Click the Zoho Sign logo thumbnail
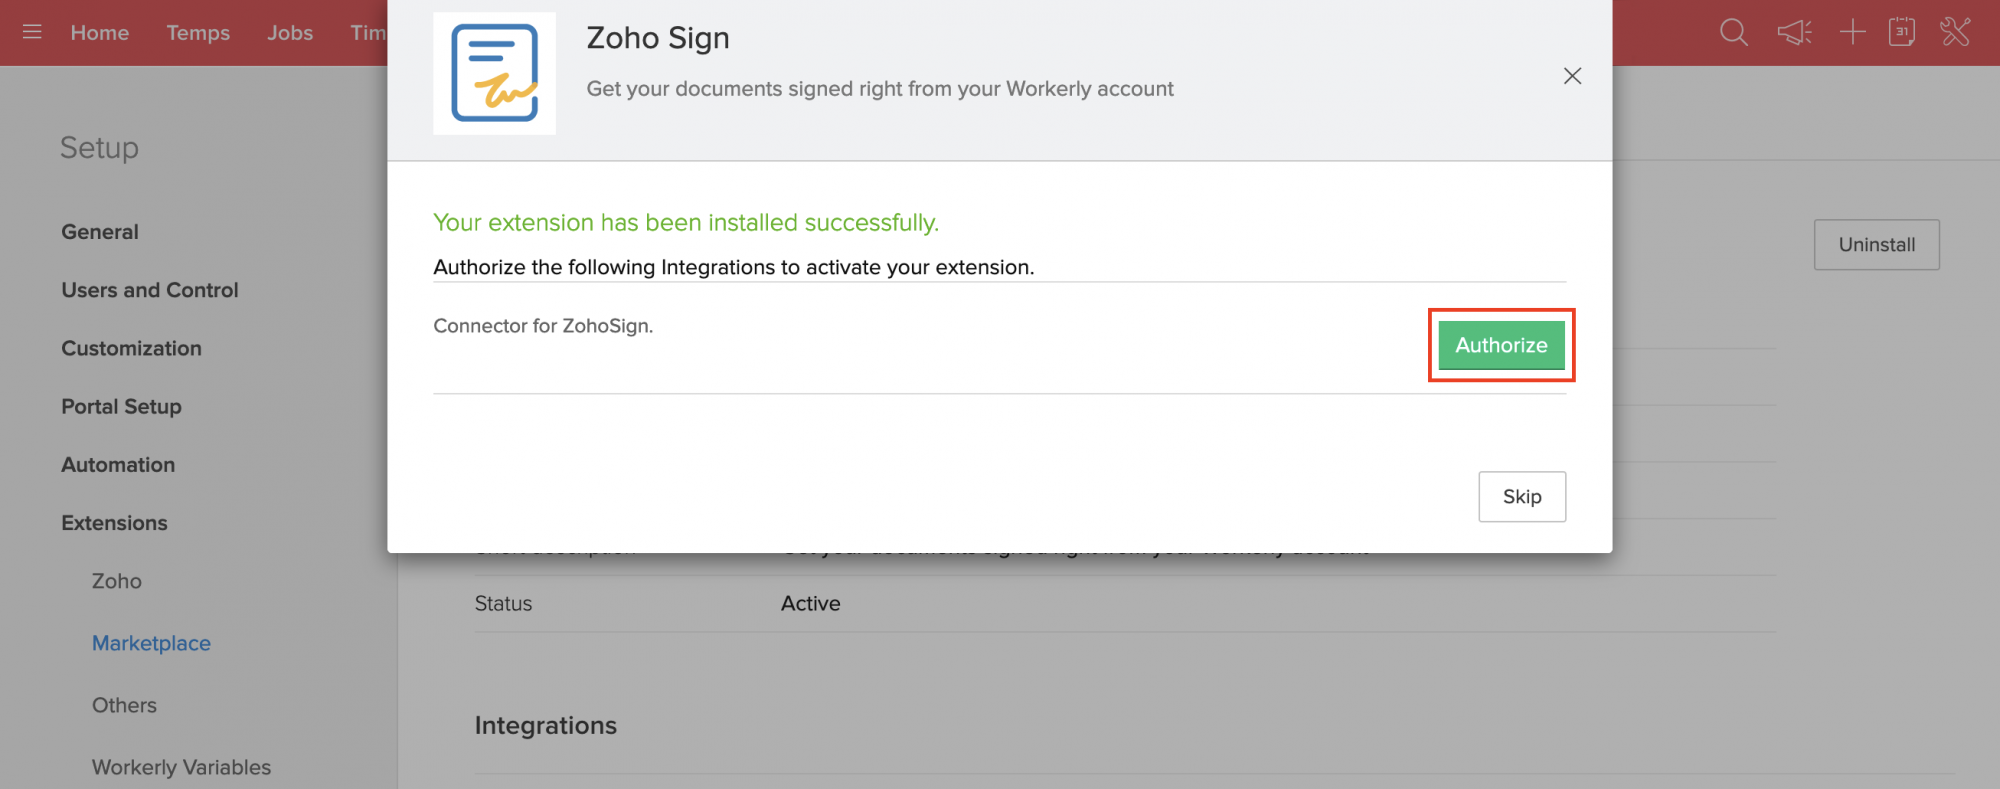Screen dimensions: 2000x789 pyautogui.click(x=495, y=73)
